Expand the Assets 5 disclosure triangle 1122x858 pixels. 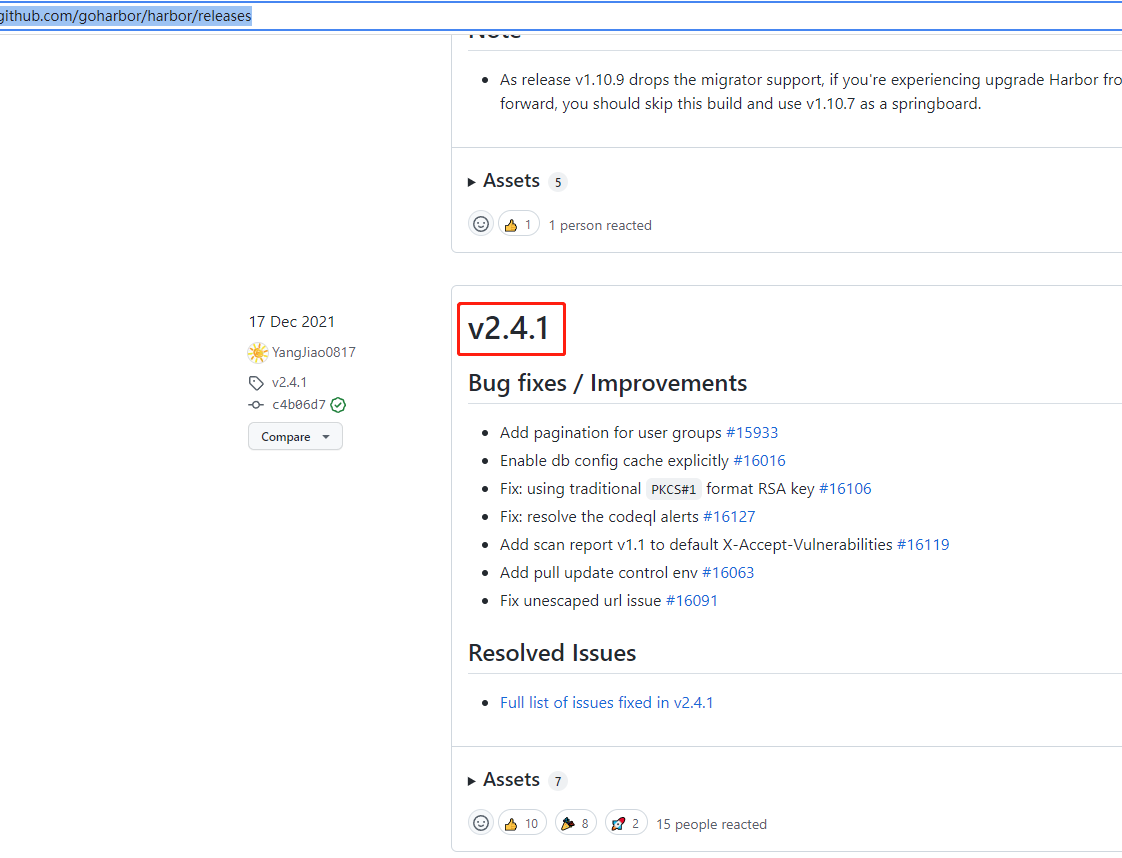coord(472,182)
